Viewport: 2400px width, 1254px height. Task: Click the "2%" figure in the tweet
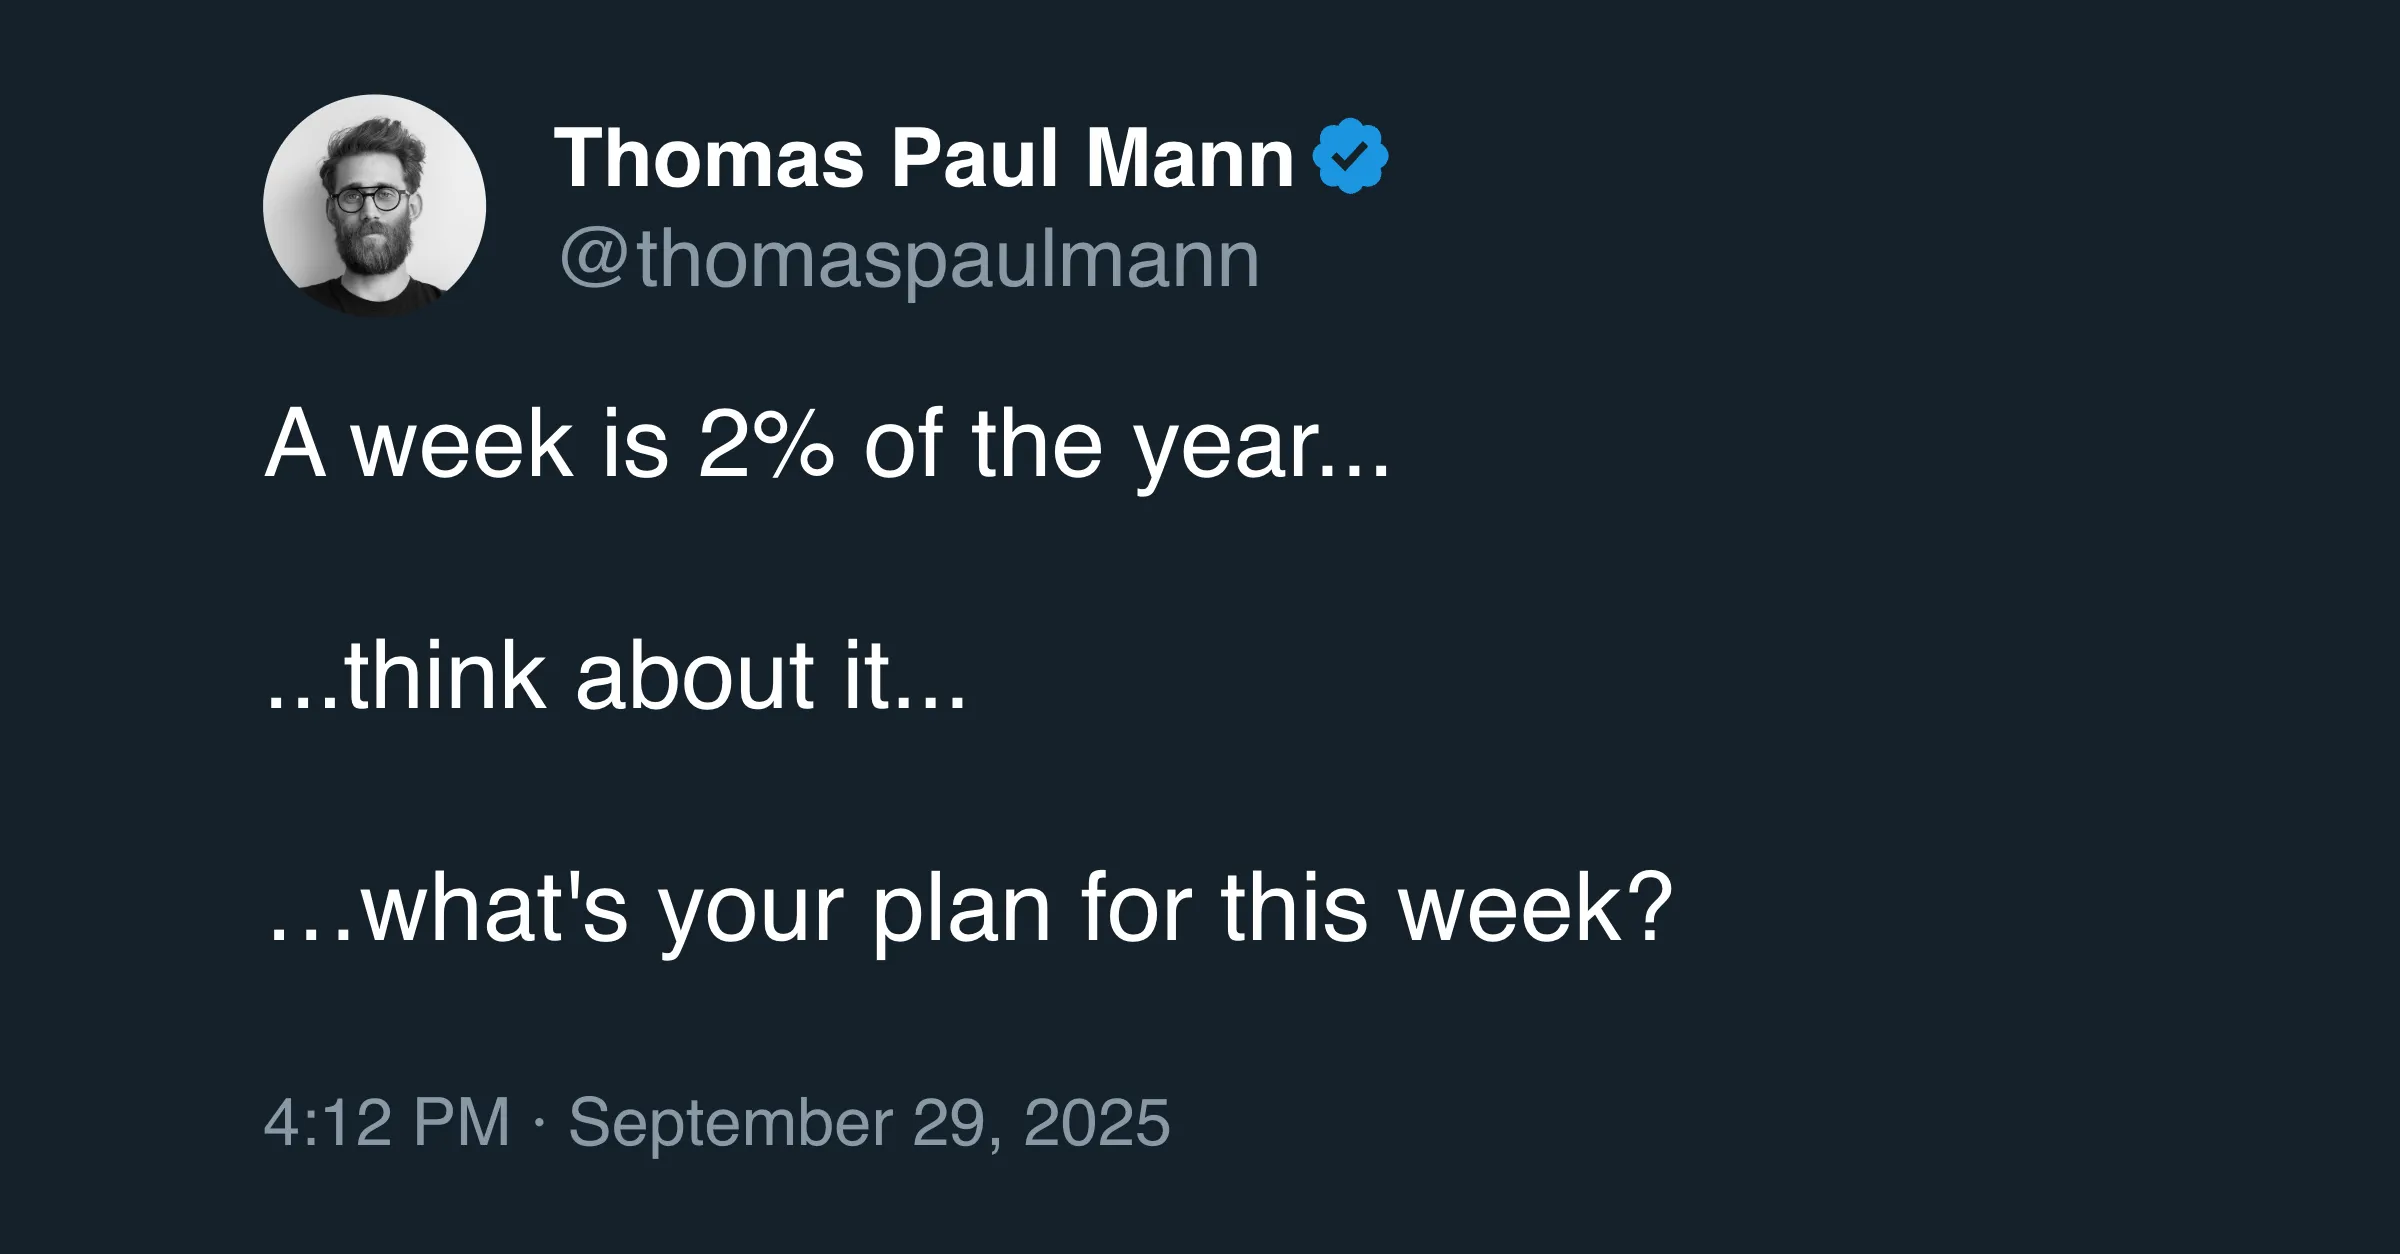coord(766,444)
